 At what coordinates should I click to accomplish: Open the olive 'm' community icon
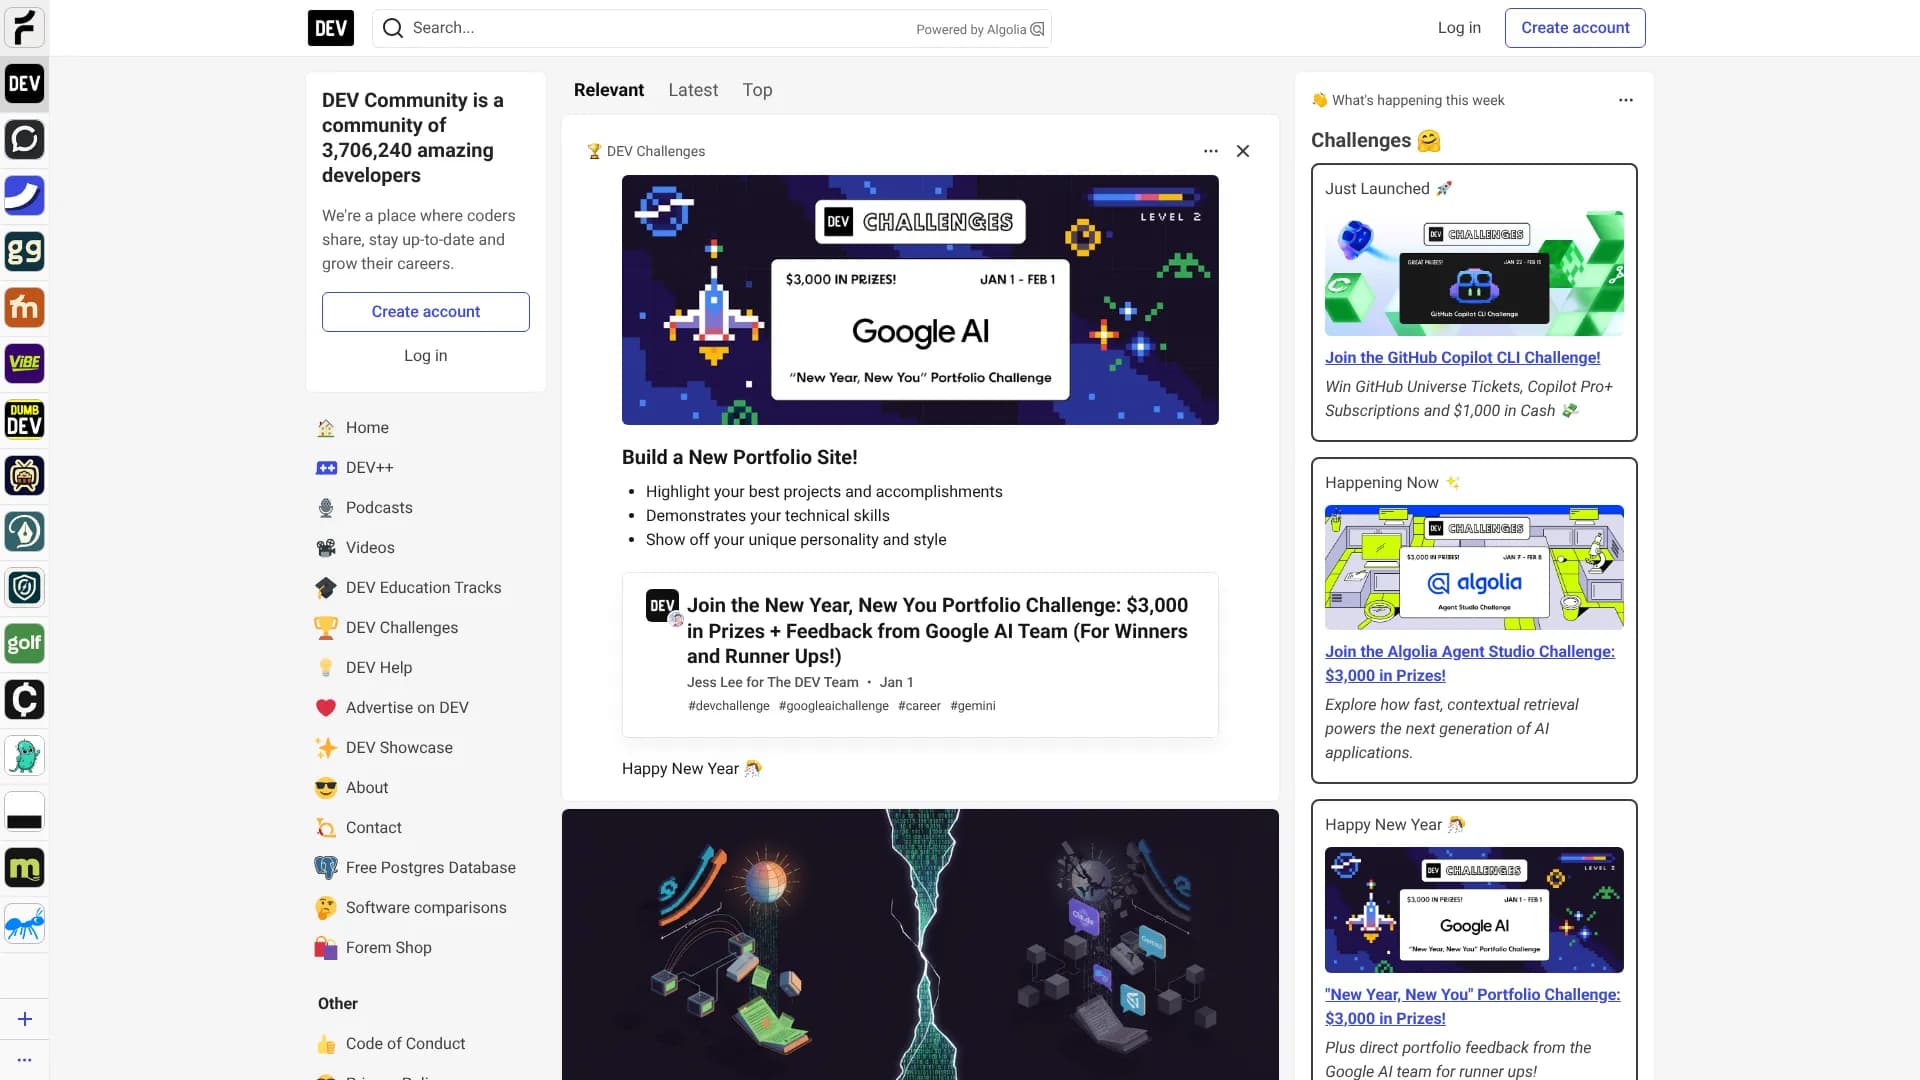pos(24,868)
